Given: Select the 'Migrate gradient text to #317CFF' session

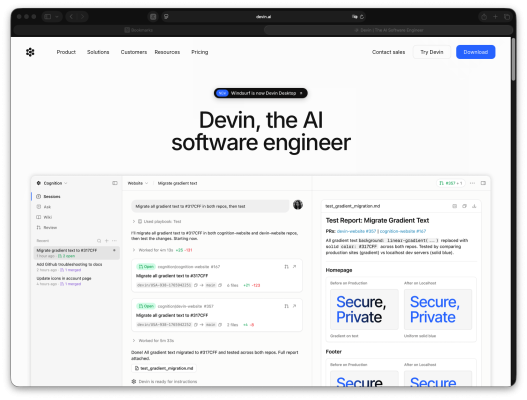Looking at the screenshot, I should pyautogui.click(x=77, y=253).
